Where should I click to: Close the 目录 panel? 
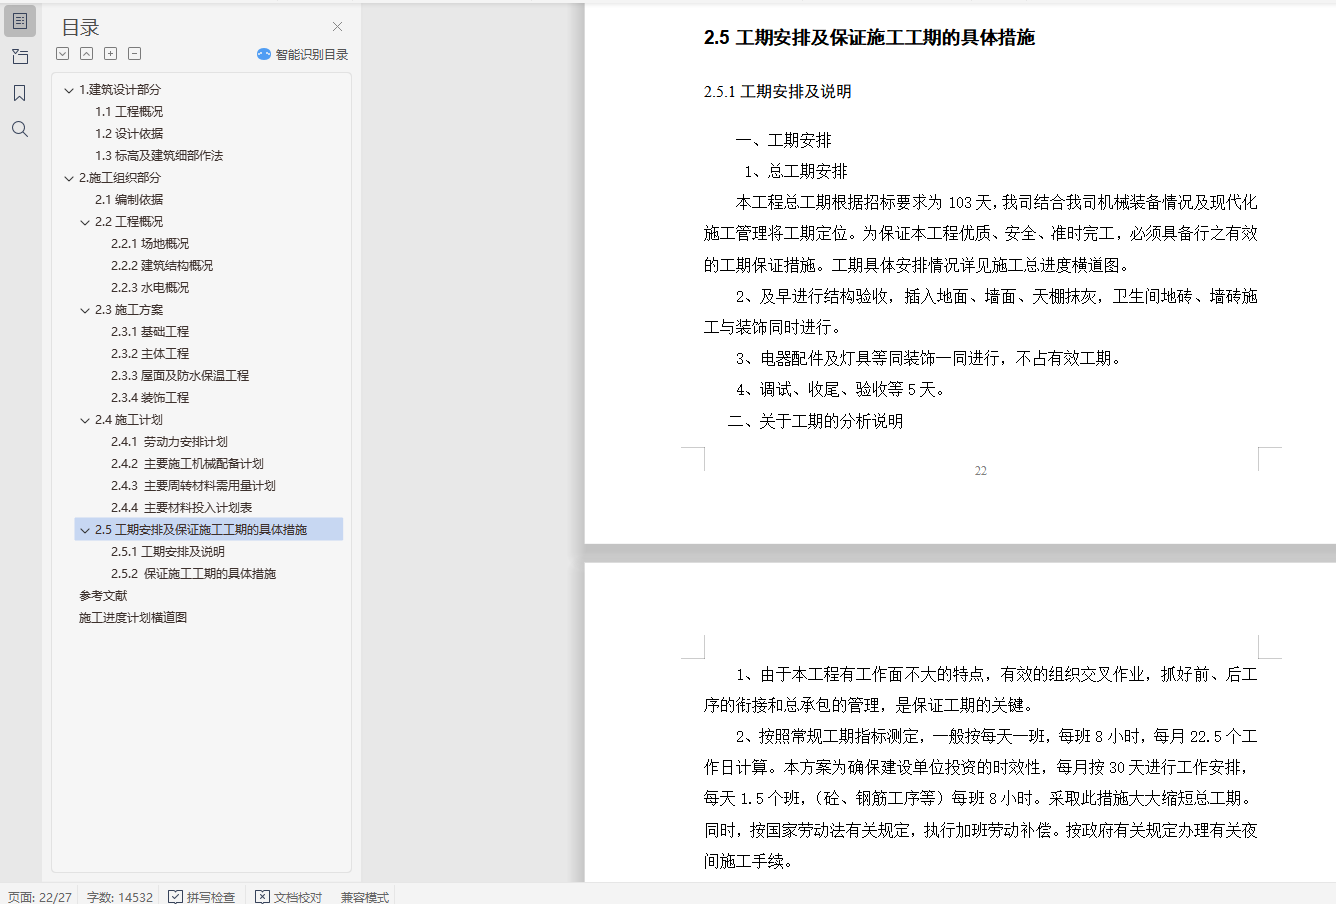click(338, 27)
